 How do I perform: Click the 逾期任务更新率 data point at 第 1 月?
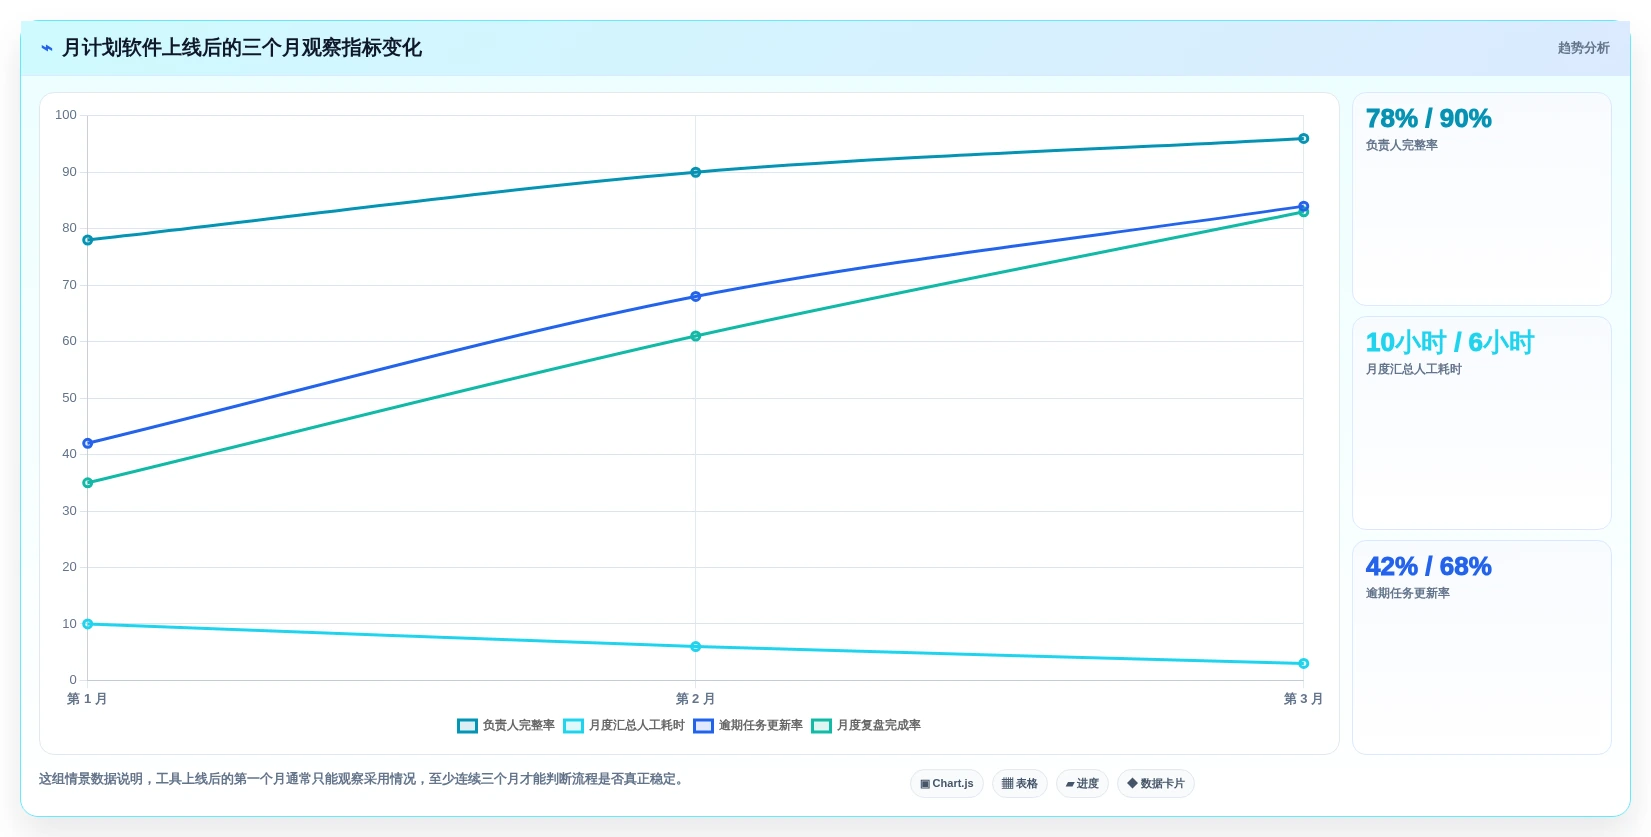(x=88, y=443)
